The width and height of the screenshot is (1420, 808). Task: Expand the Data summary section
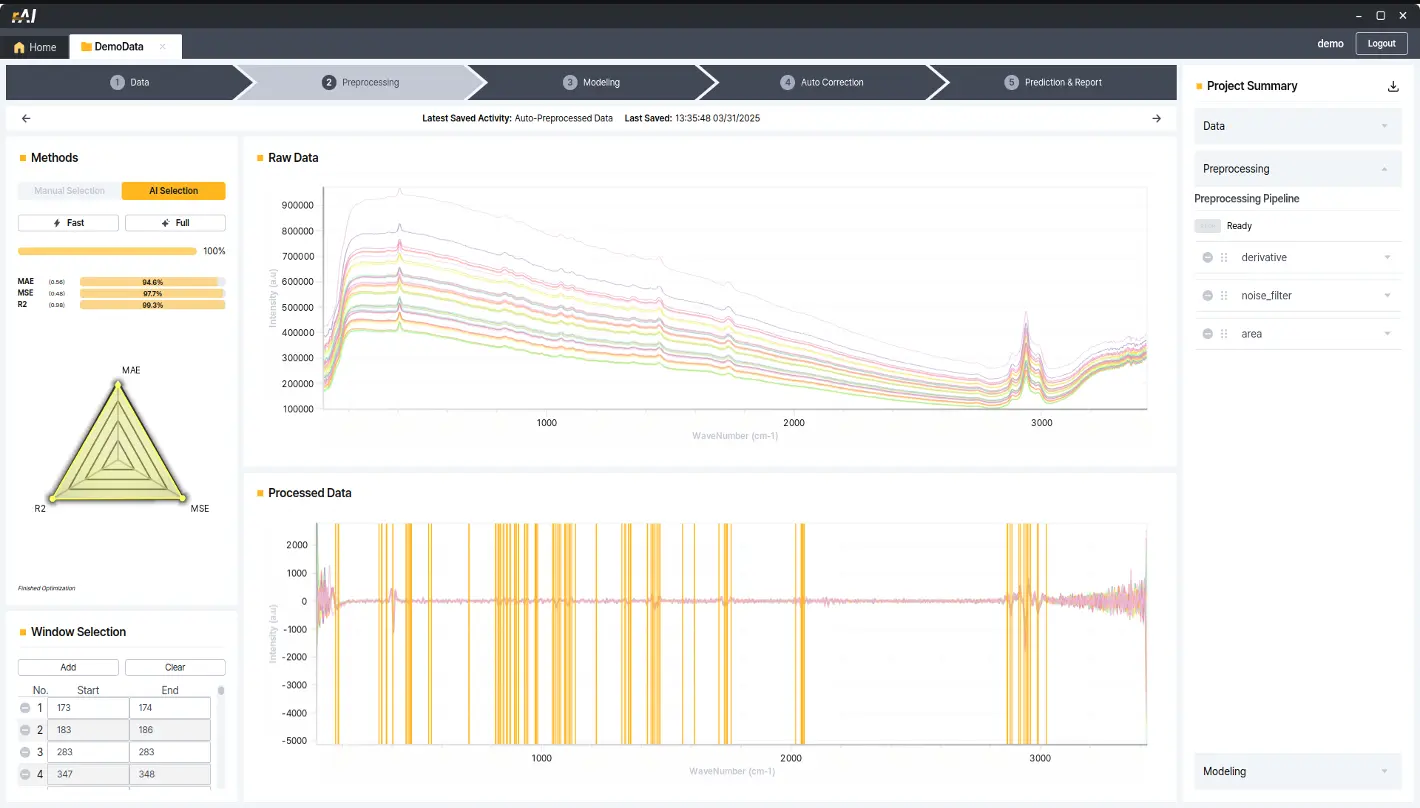[1298, 126]
